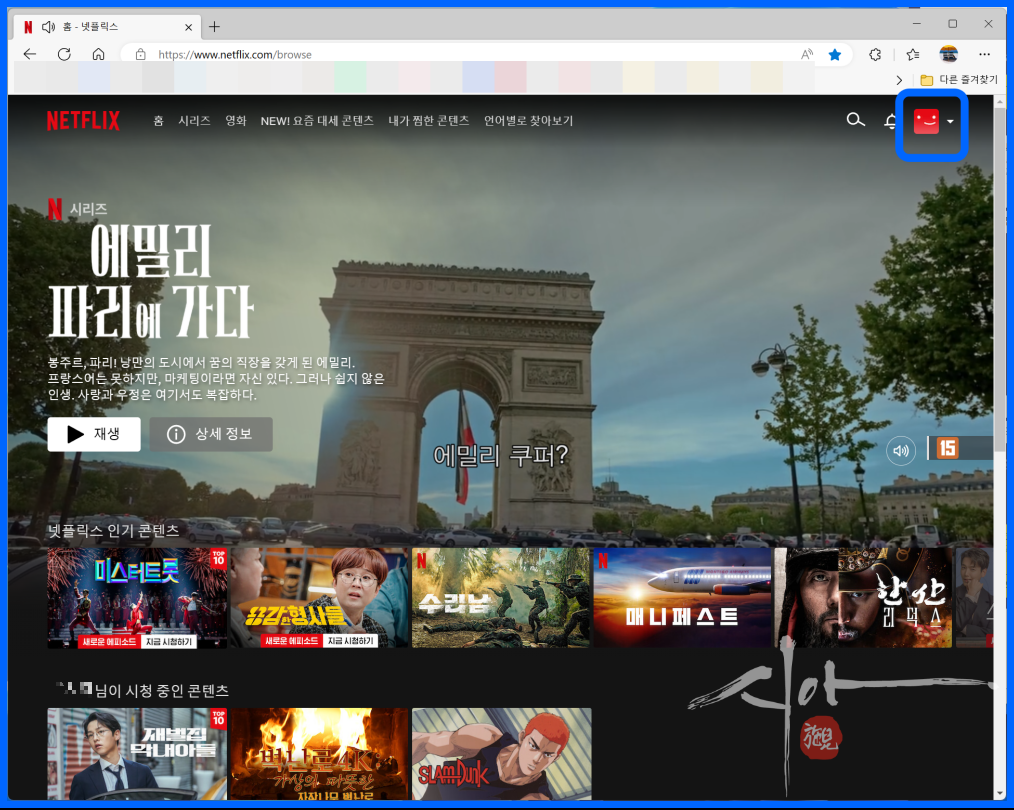The height and width of the screenshot is (810, 1014).
Task: Click the 넷플릭스 인기 콘텐츠 row title
Action: click(x=113, y=531)
